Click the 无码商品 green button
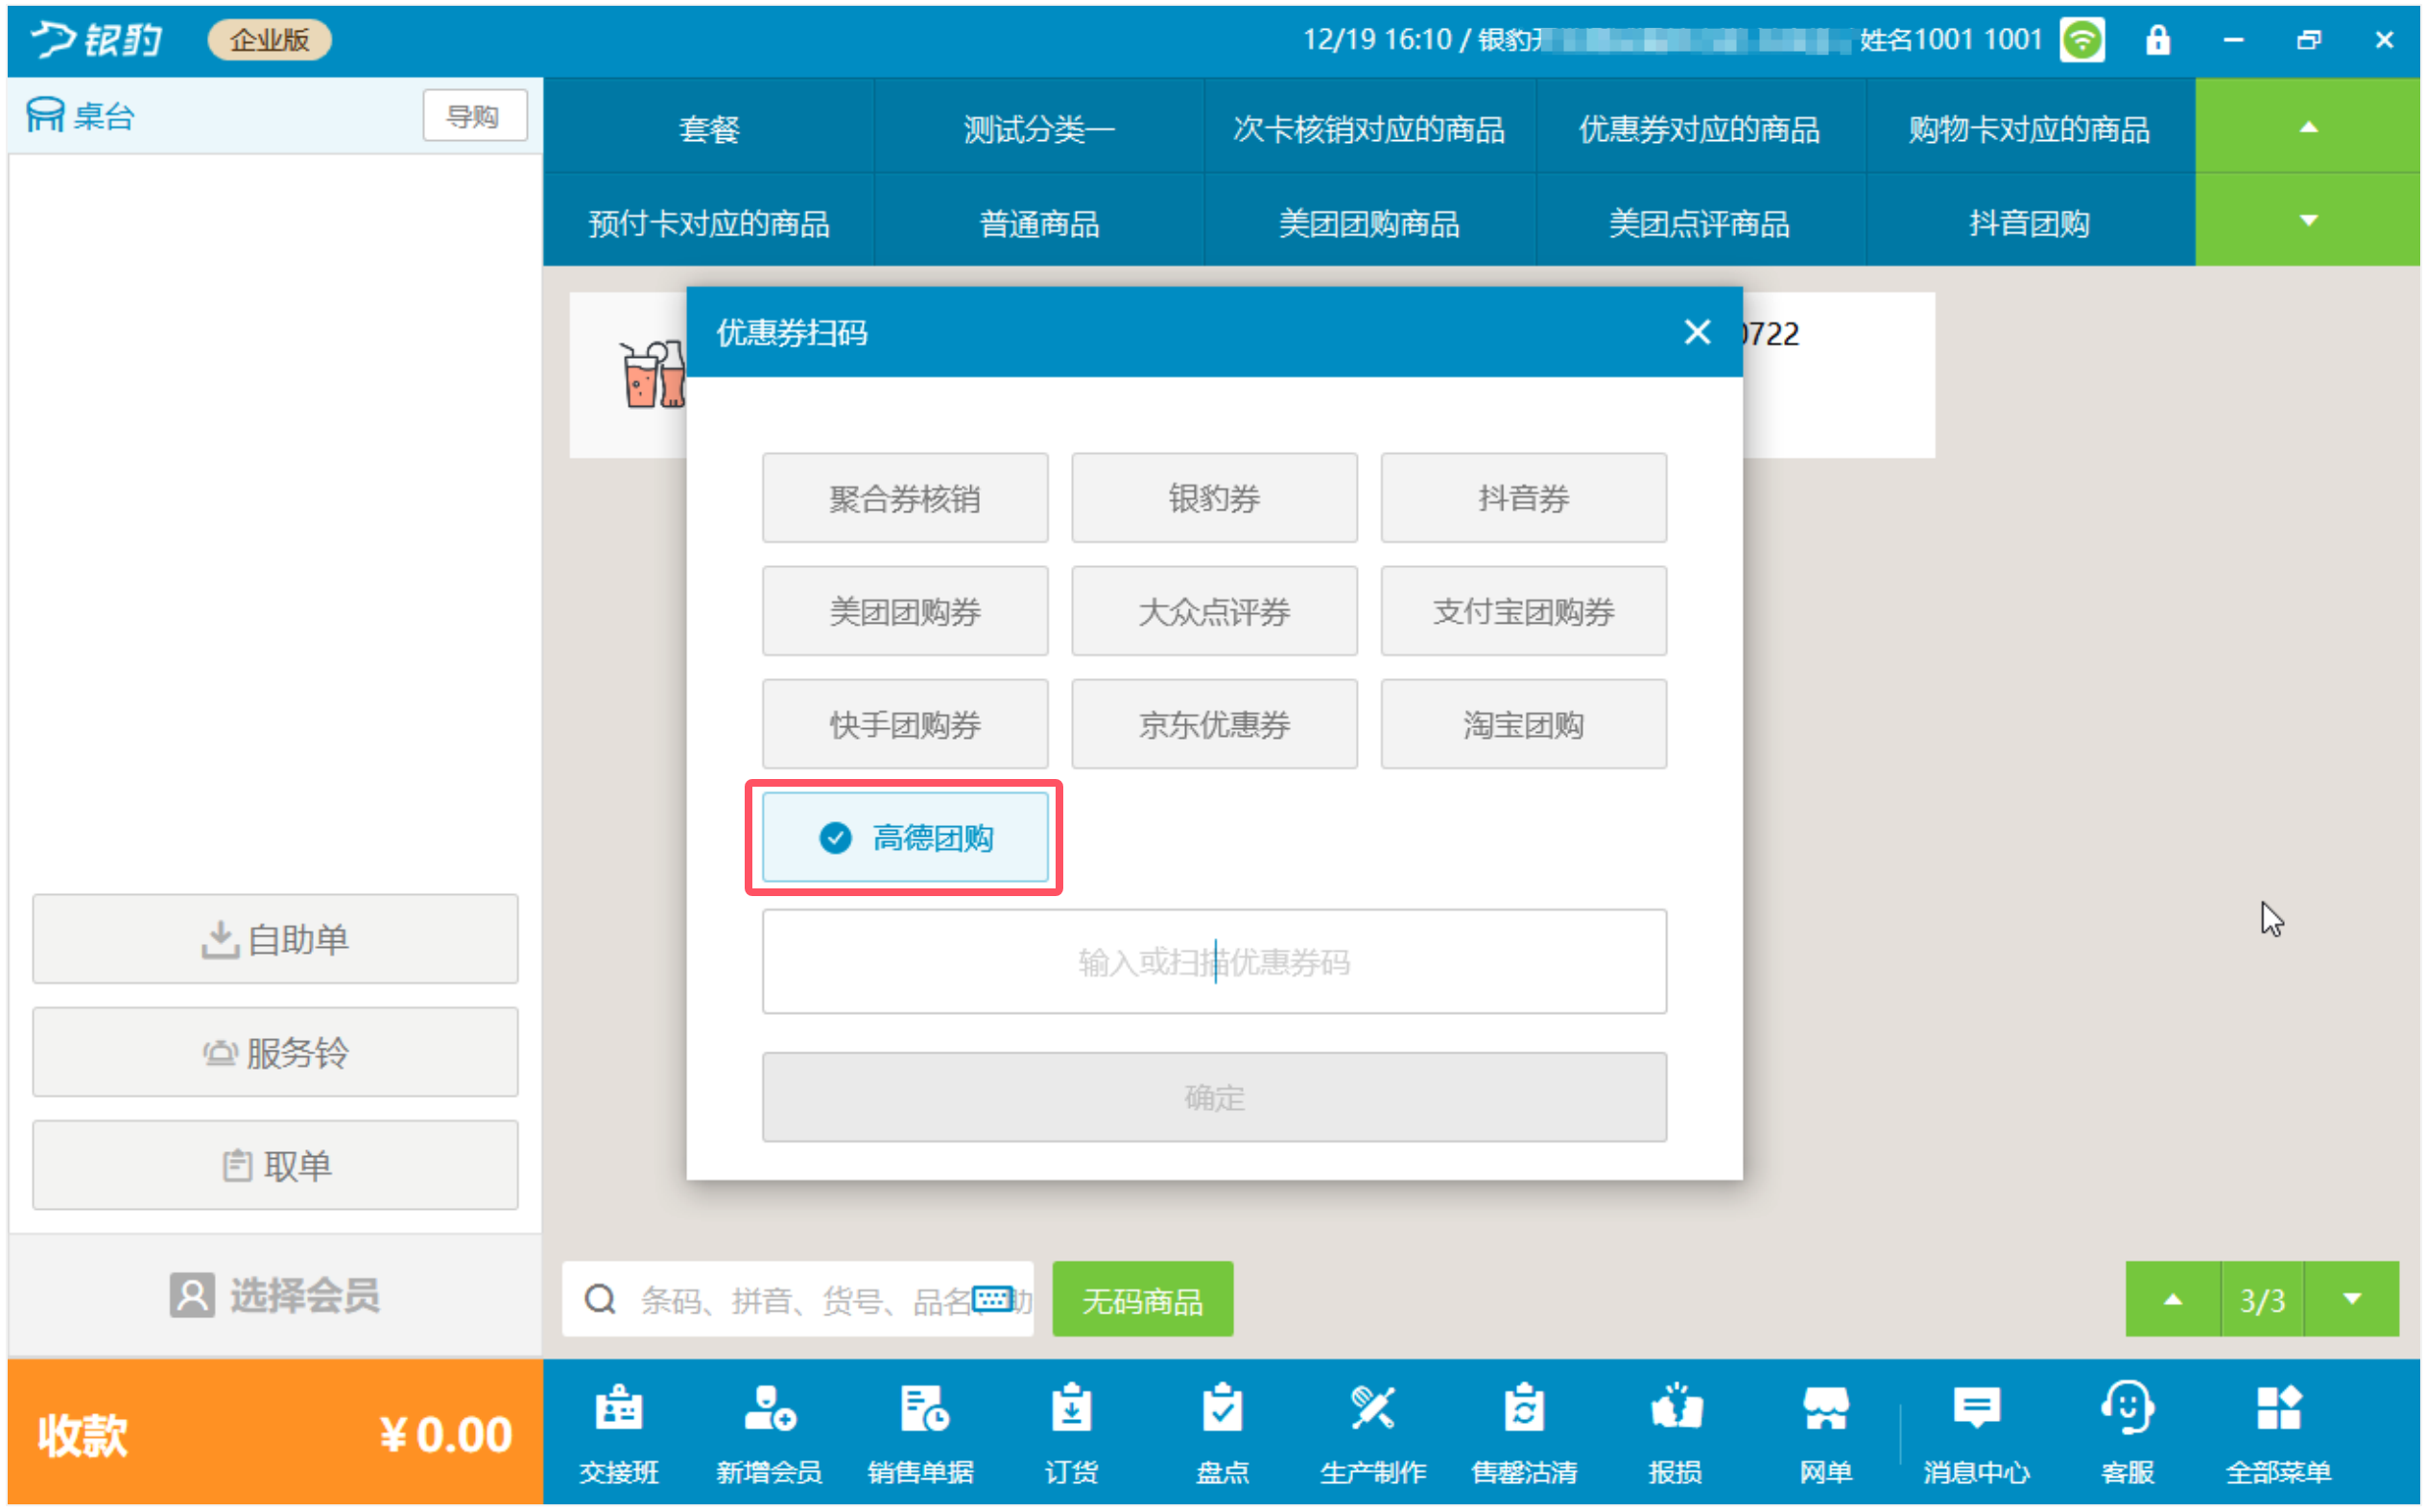 pos(1142,1299)
